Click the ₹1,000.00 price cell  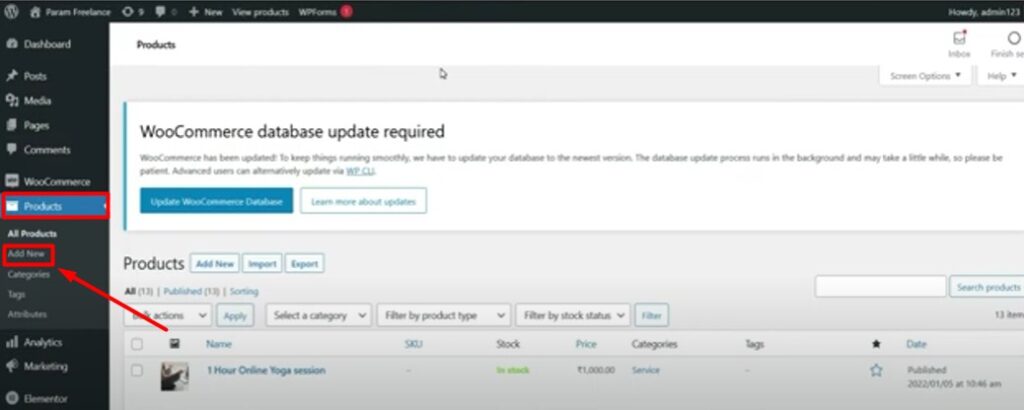tap(596, 370)
